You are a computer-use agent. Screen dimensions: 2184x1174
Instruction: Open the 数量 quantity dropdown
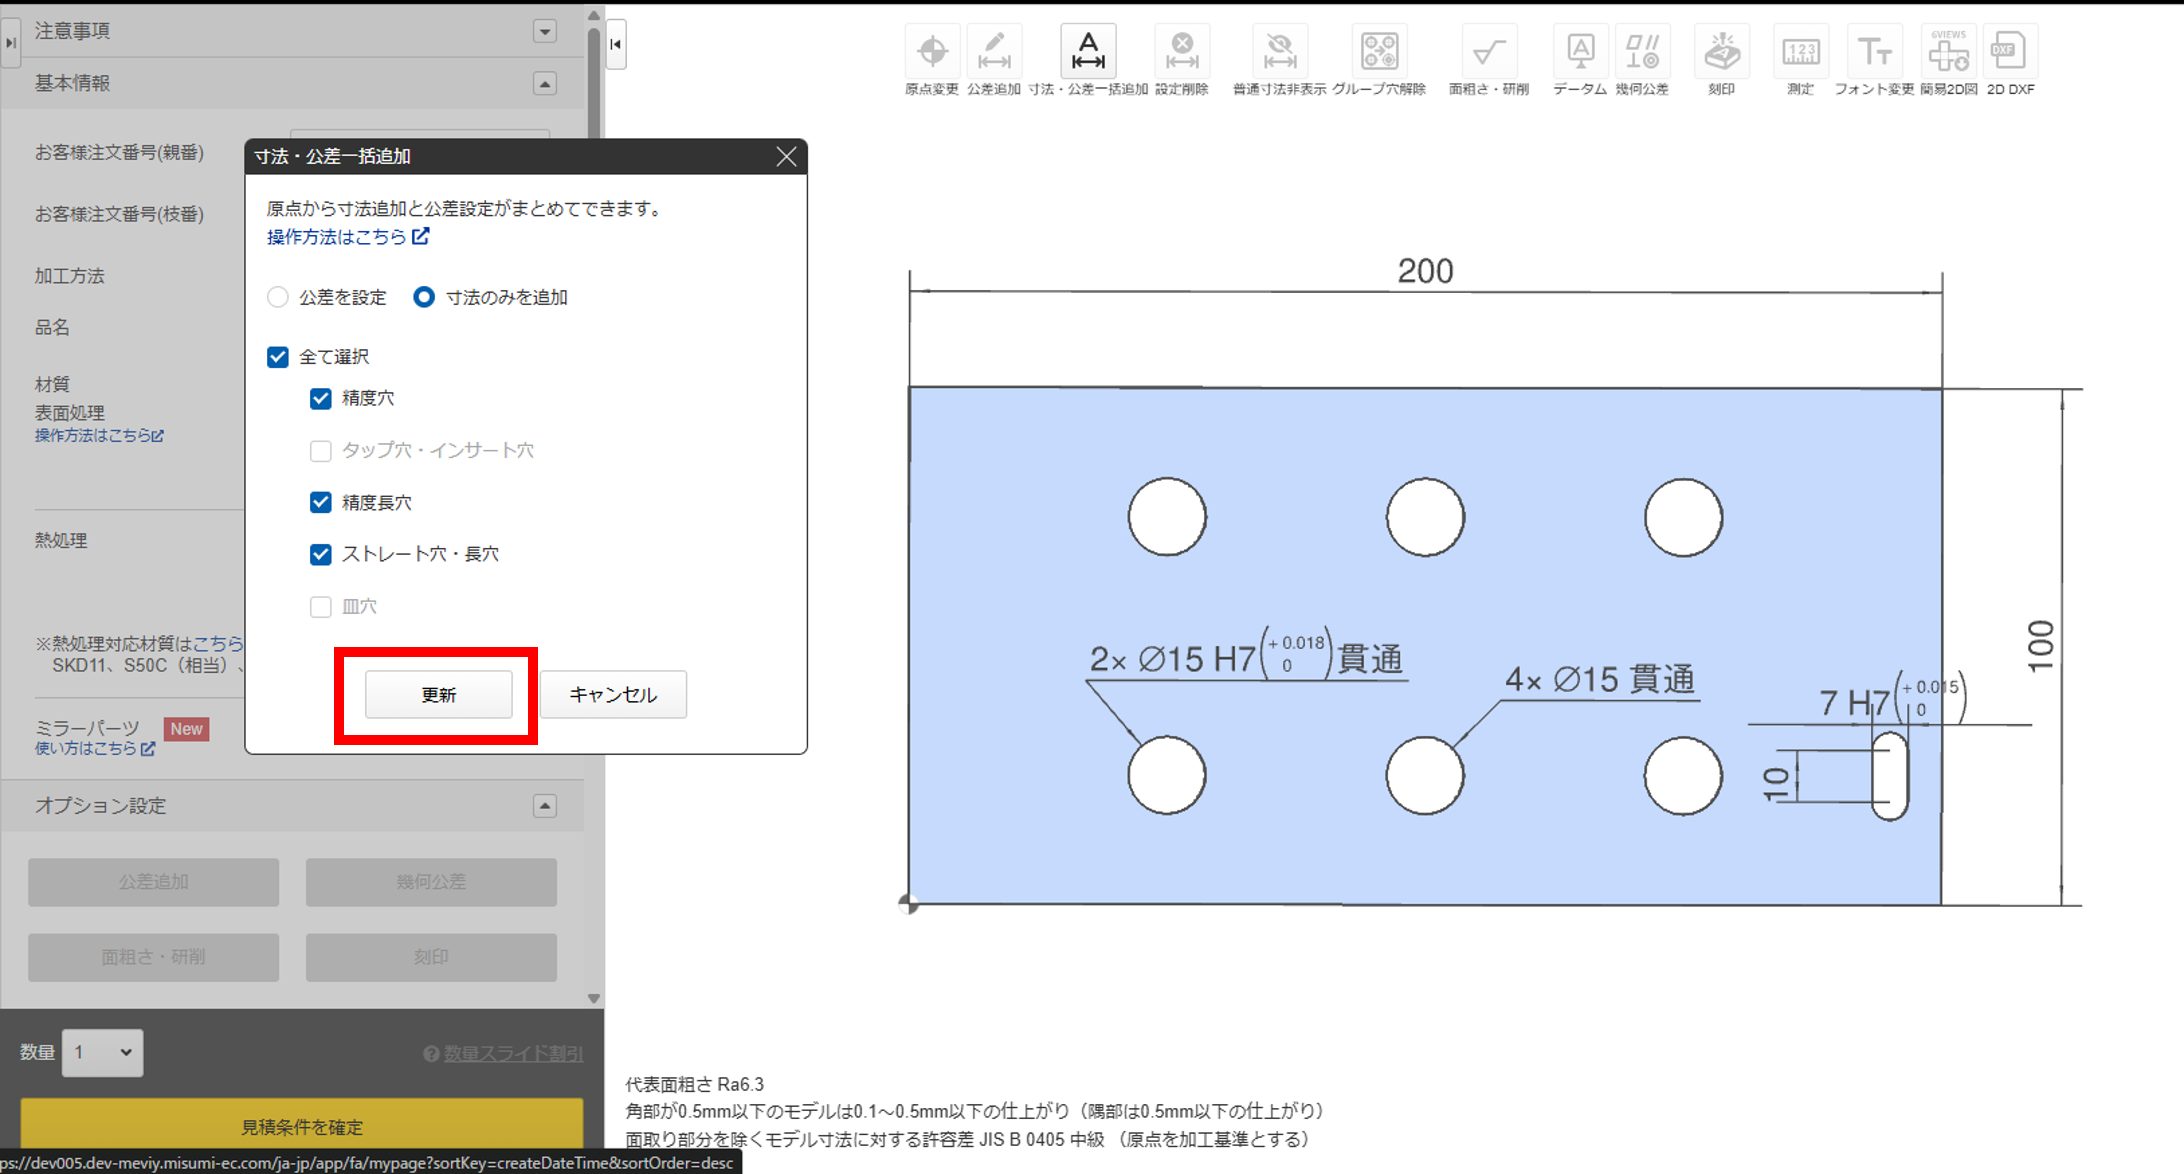coord(102,1052)
